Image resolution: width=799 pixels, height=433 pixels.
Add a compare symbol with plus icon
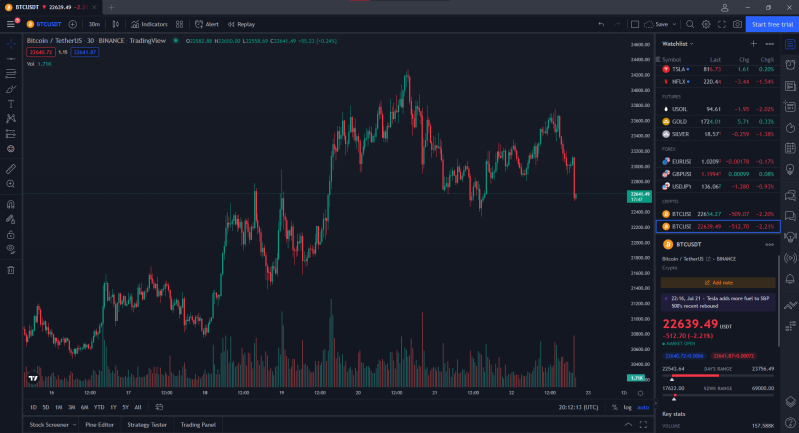click(73, 24)
